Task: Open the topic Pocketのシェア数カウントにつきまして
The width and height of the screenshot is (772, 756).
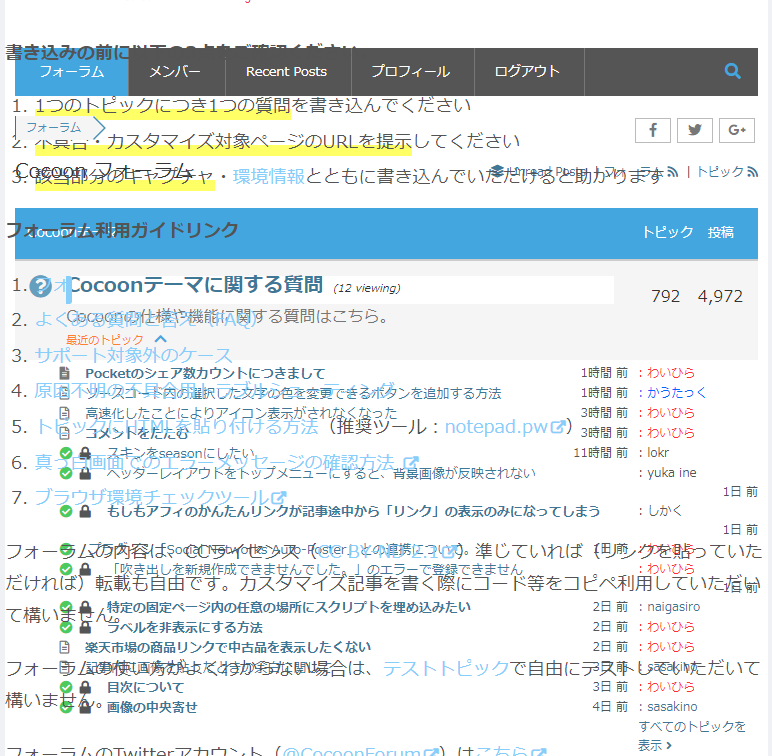Action: (x=205, y=373)
